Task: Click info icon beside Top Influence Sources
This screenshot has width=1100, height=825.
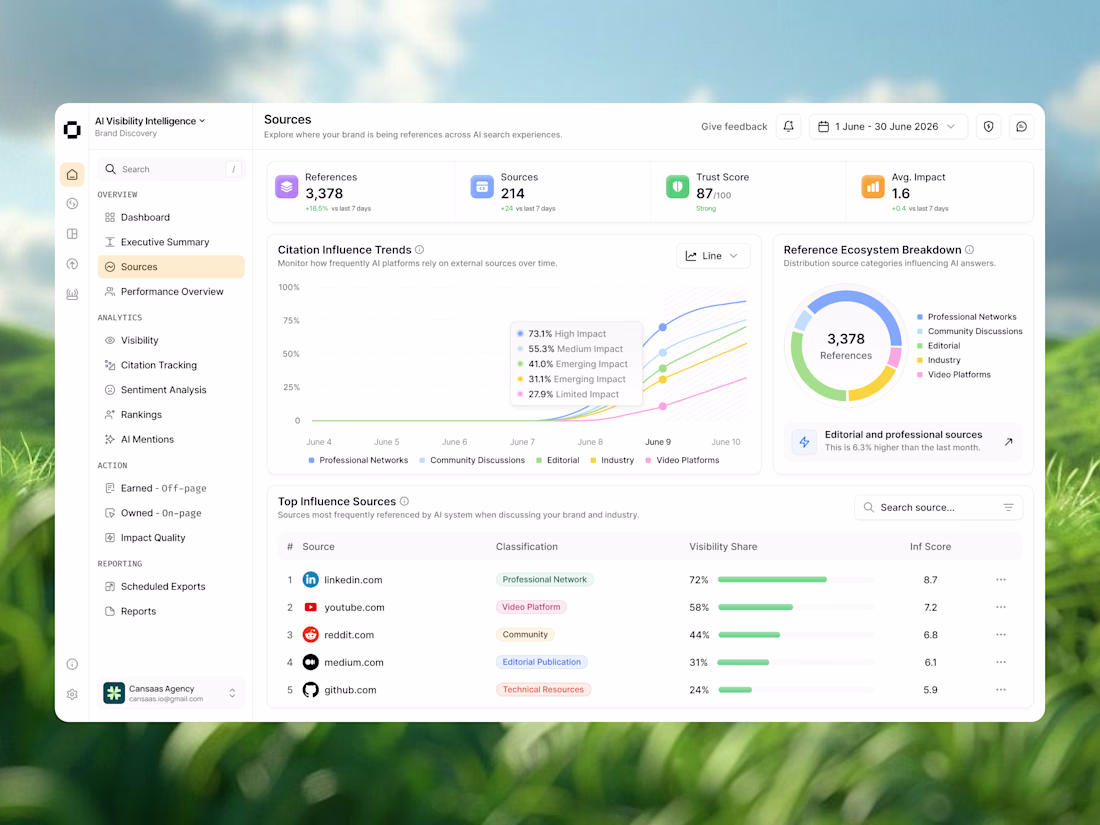Action: [x=404, y=501]
